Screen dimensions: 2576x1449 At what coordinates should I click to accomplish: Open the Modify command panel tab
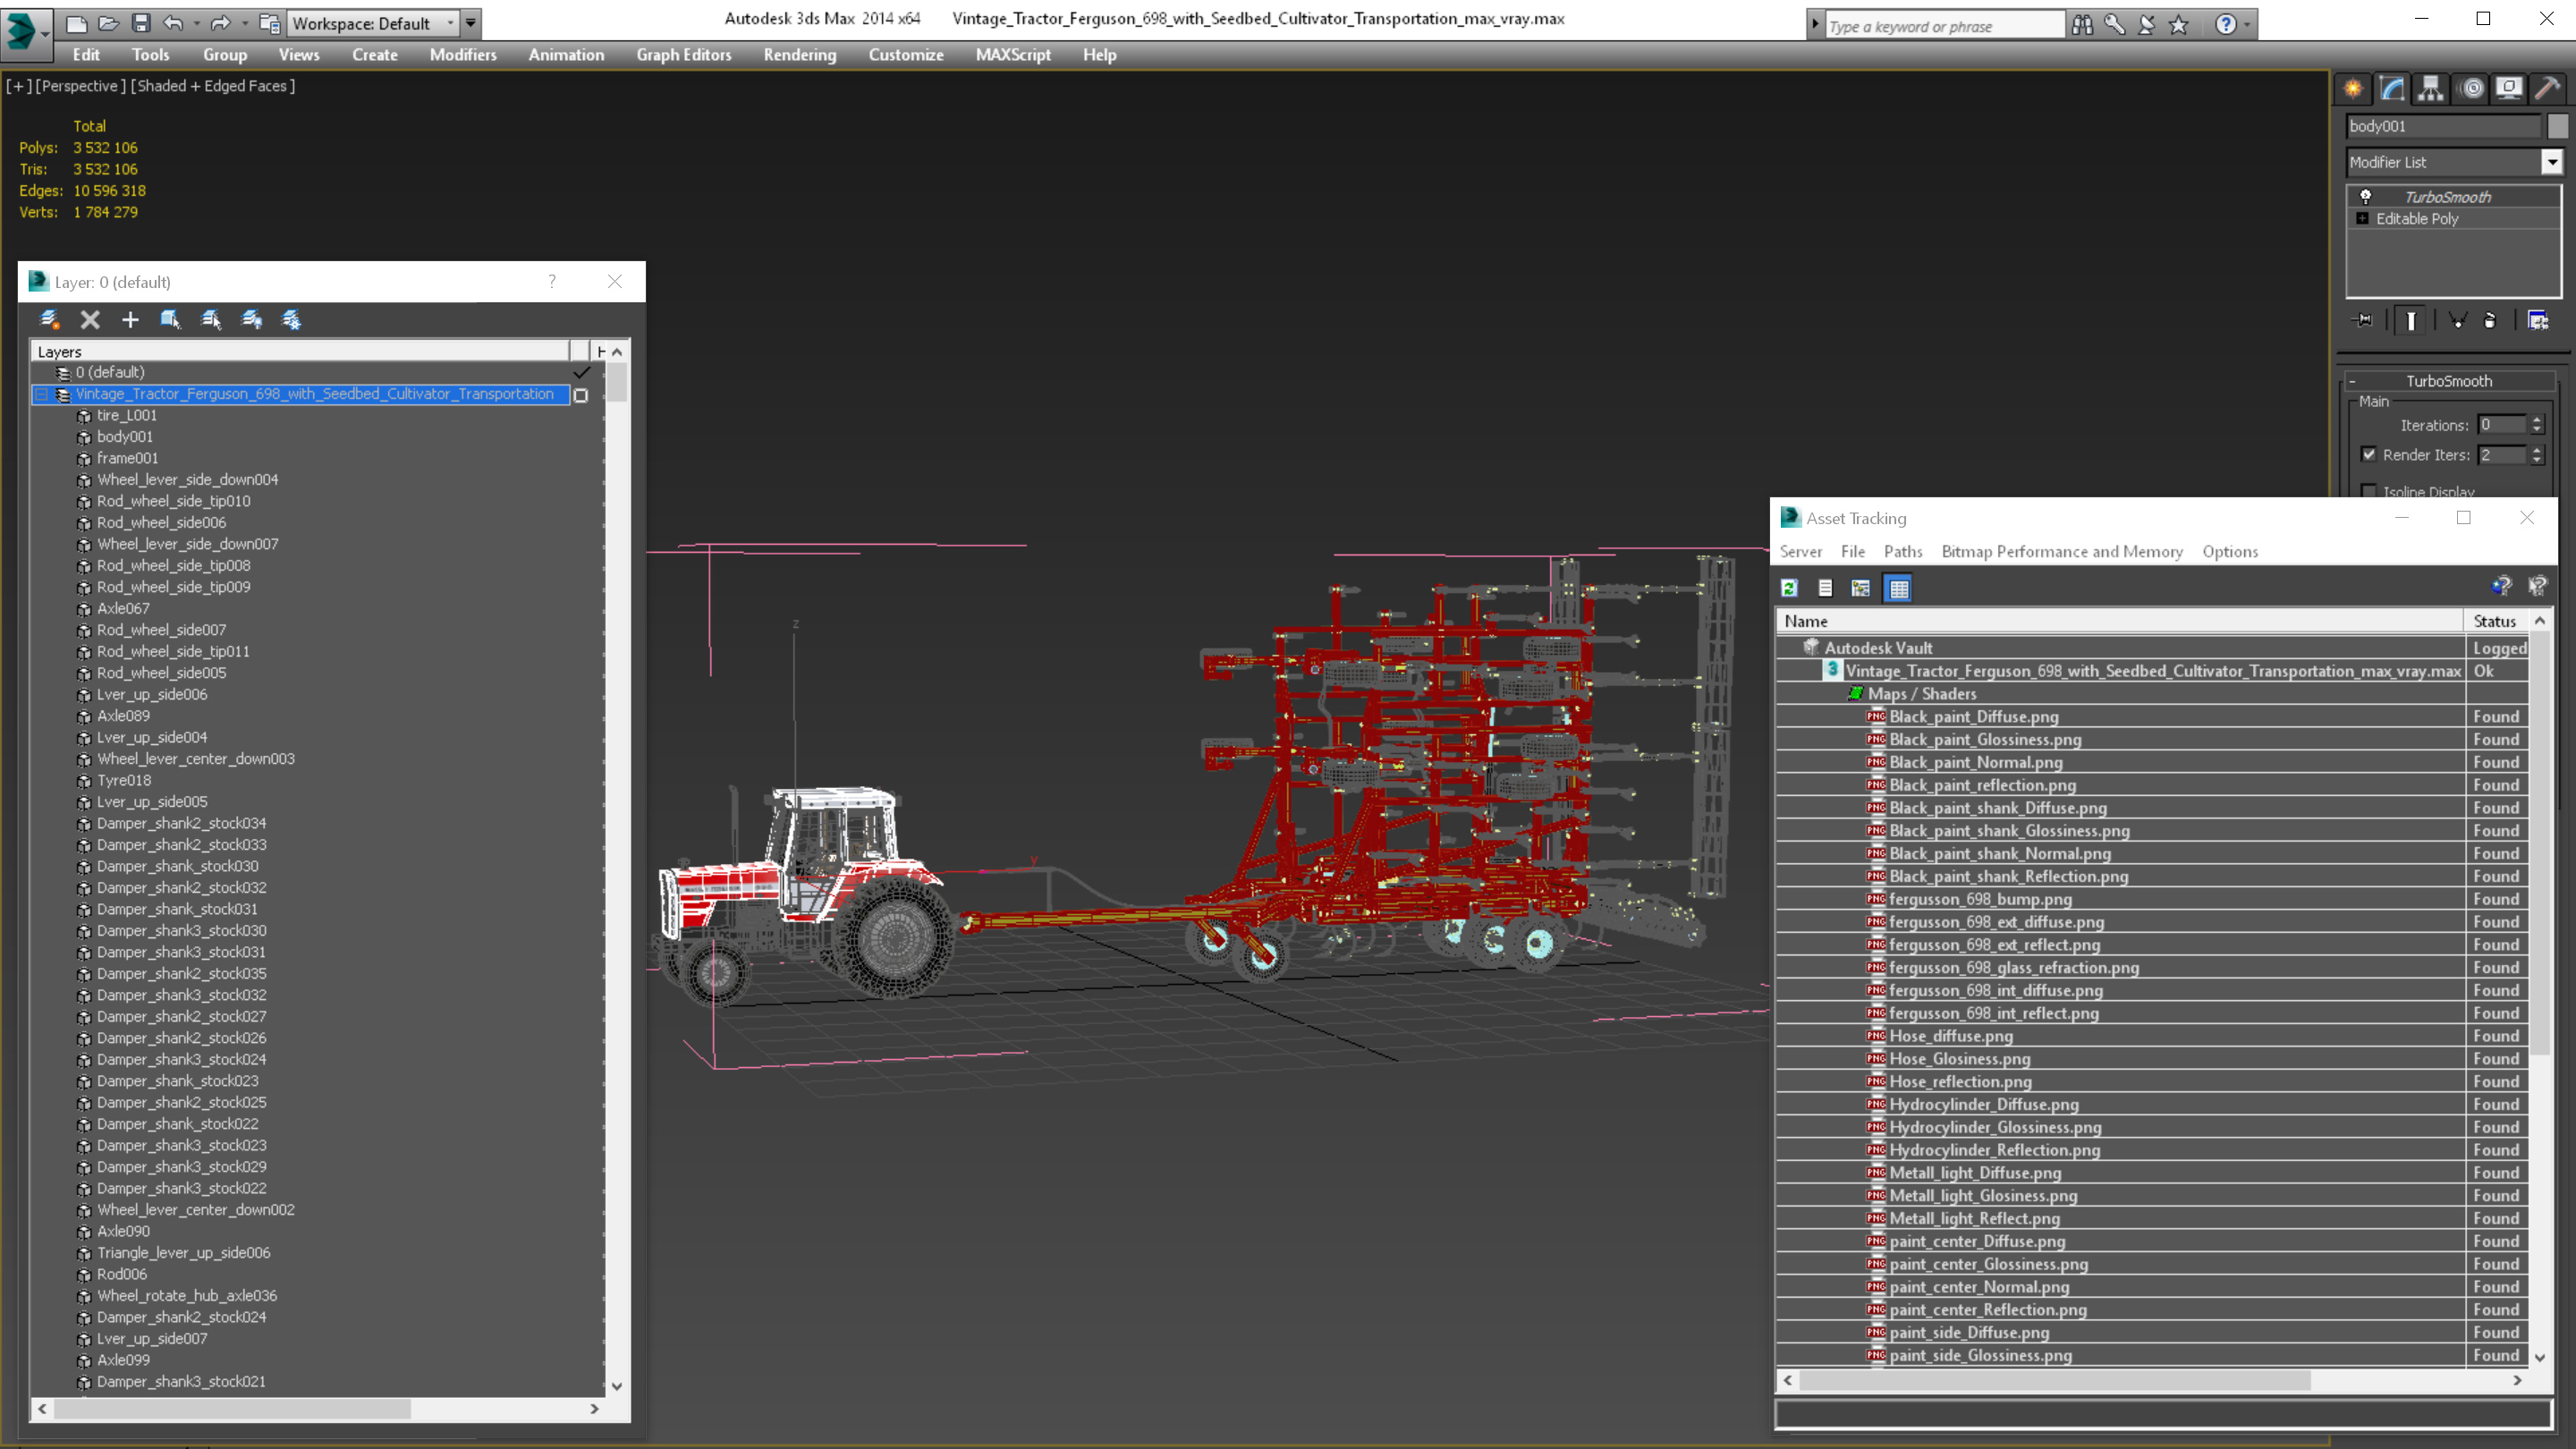point(2392,89)
